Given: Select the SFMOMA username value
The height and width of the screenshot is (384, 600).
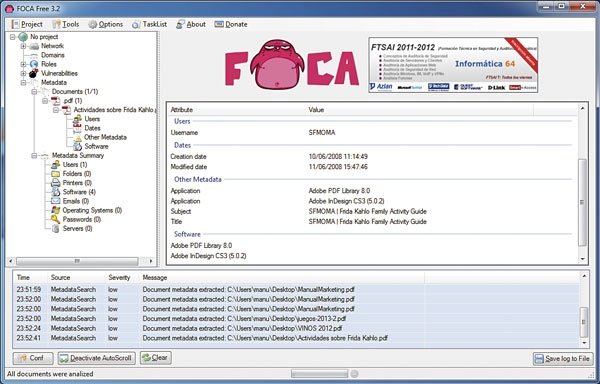Looking at the screenshot, I should 322,133.
